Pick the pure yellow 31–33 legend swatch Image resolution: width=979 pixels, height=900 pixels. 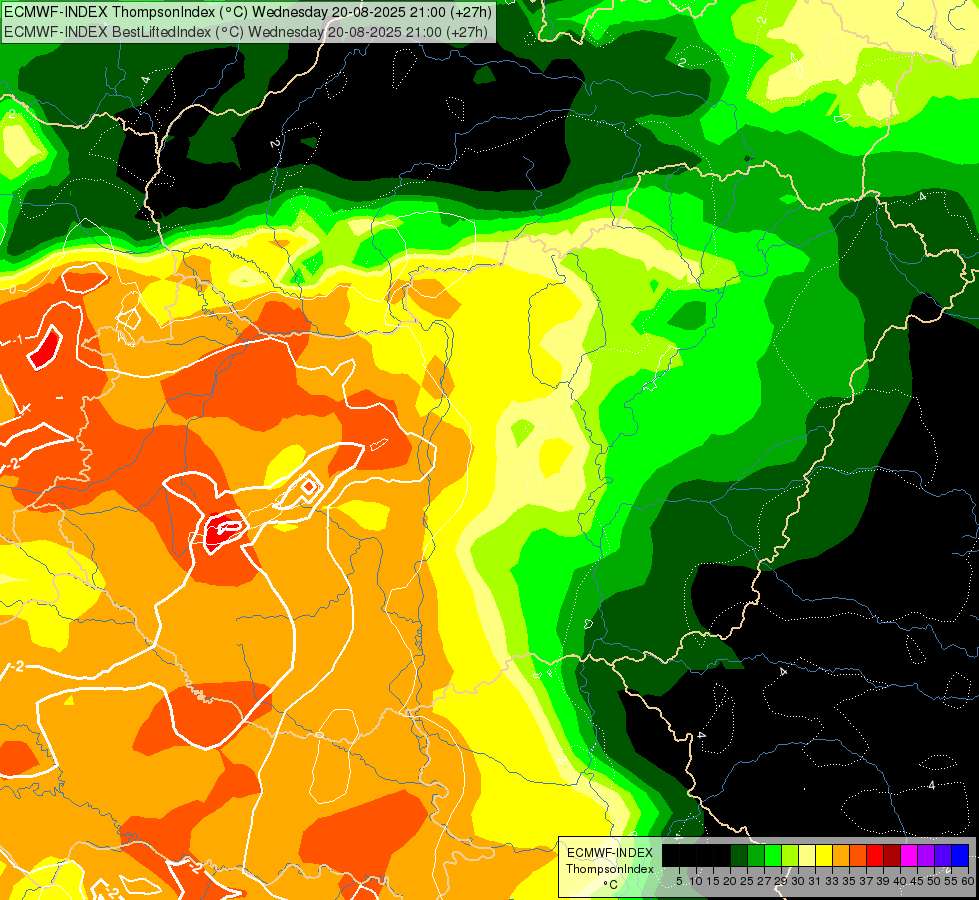[x=824, y=855]
